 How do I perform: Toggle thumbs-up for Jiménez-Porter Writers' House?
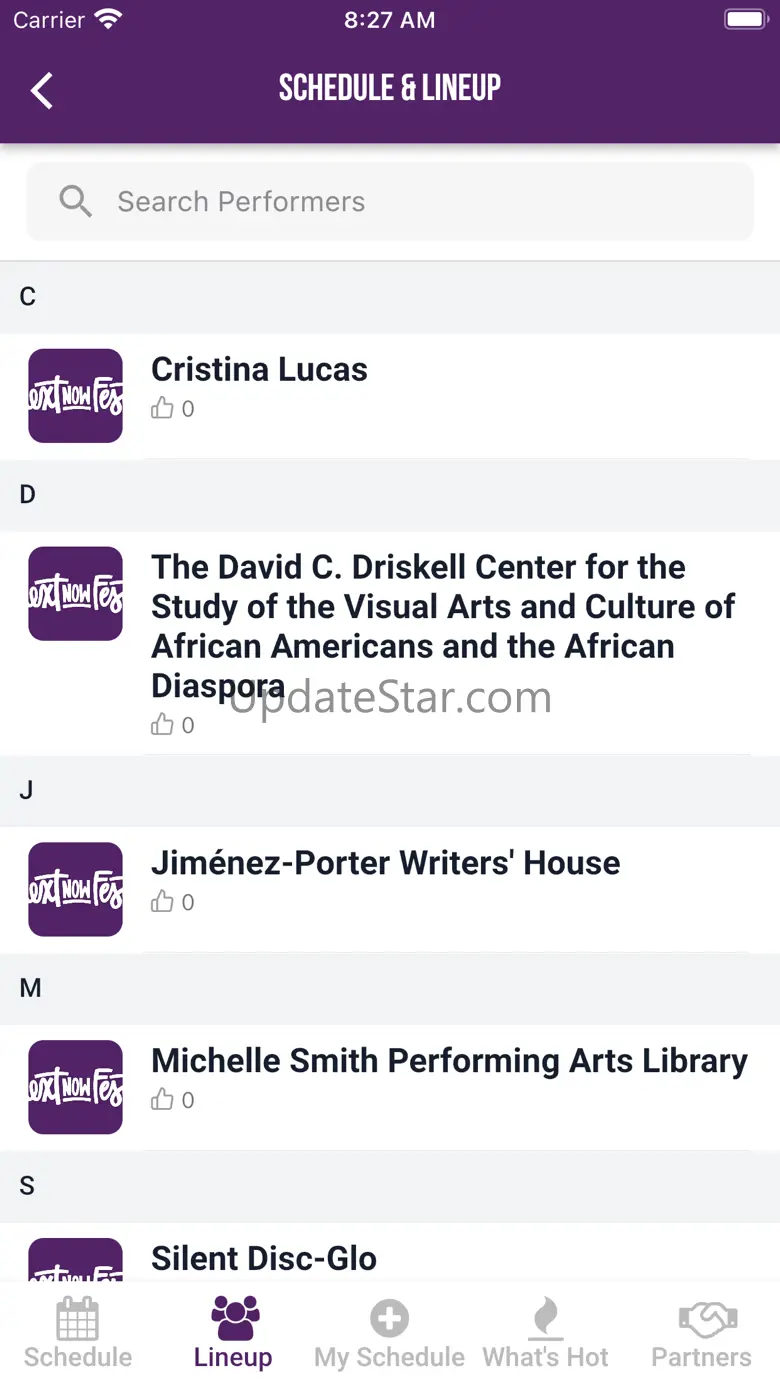point(162,902)
